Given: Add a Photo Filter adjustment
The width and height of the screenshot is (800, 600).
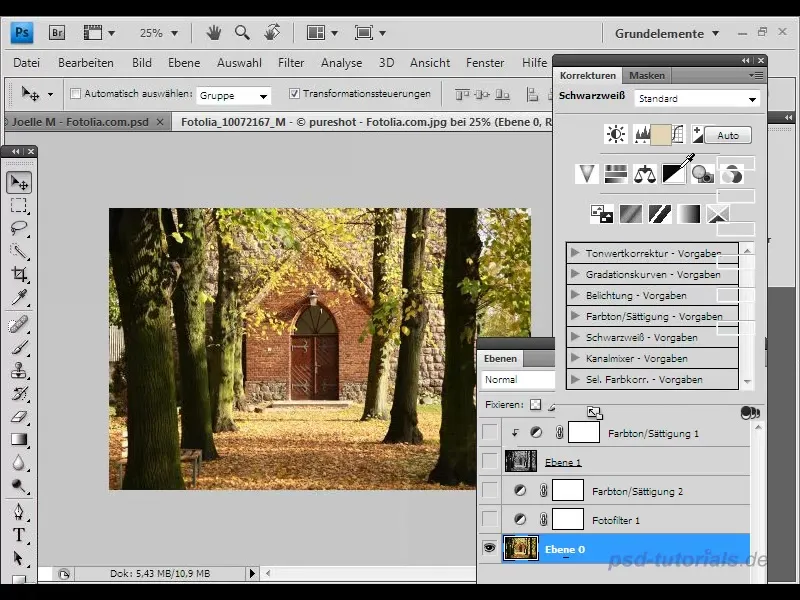Looking at the screenshot, I should (703, 173).
